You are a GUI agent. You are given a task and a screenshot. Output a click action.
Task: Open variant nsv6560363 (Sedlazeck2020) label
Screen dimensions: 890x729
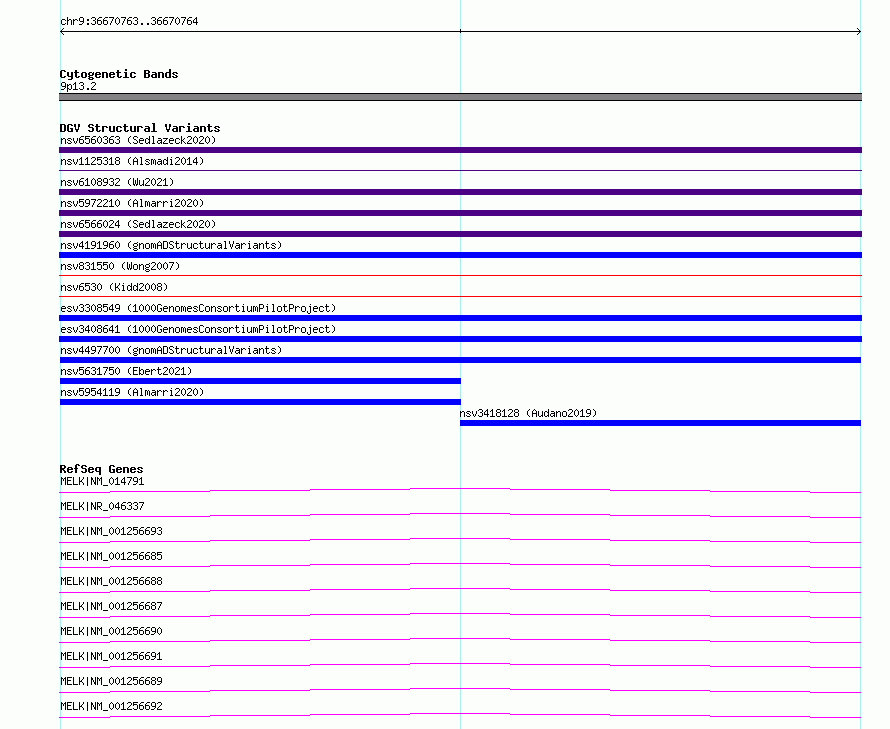tap(138, 140)
